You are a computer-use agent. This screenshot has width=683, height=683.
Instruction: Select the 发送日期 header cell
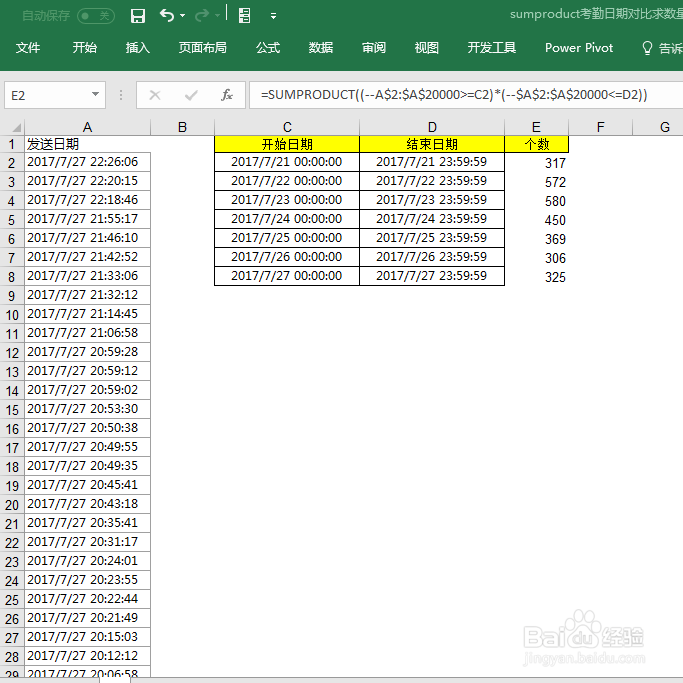tap(88, 144)
